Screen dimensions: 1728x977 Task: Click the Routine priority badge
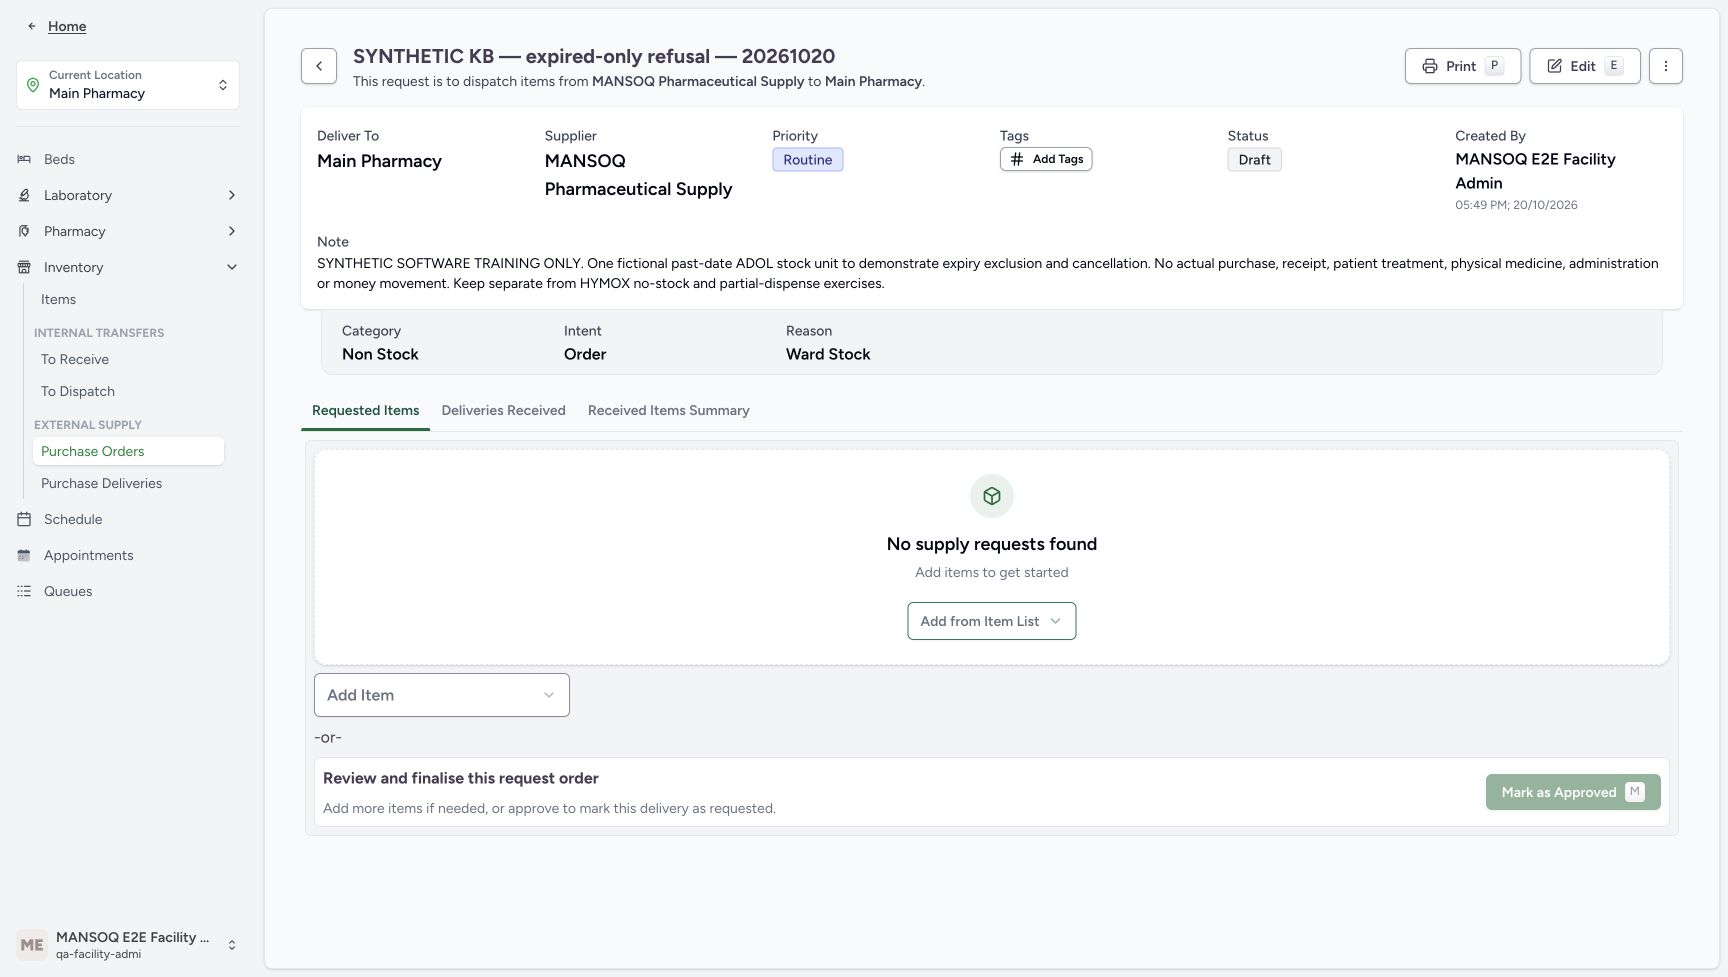pyautogui.click(x=808, y=160)
